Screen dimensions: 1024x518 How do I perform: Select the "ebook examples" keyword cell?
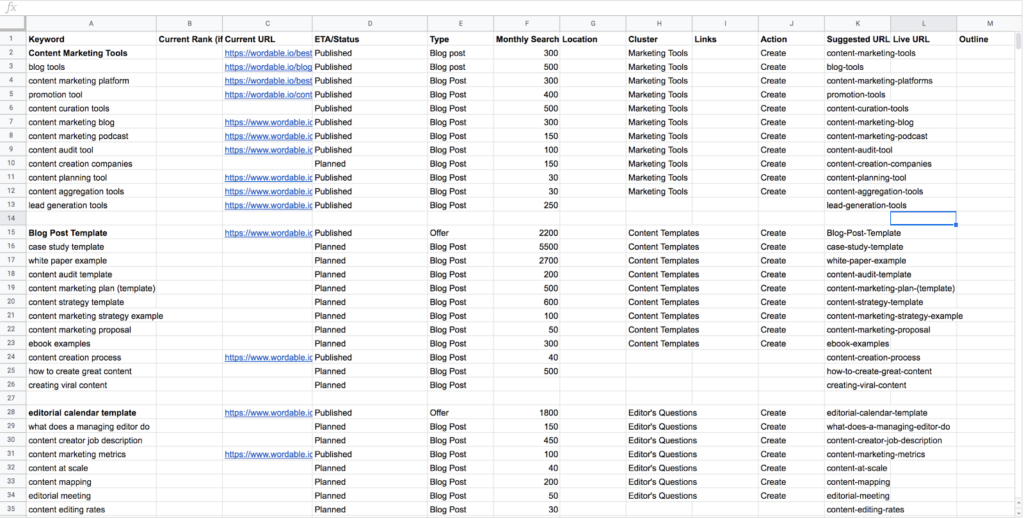click(91, 344)
